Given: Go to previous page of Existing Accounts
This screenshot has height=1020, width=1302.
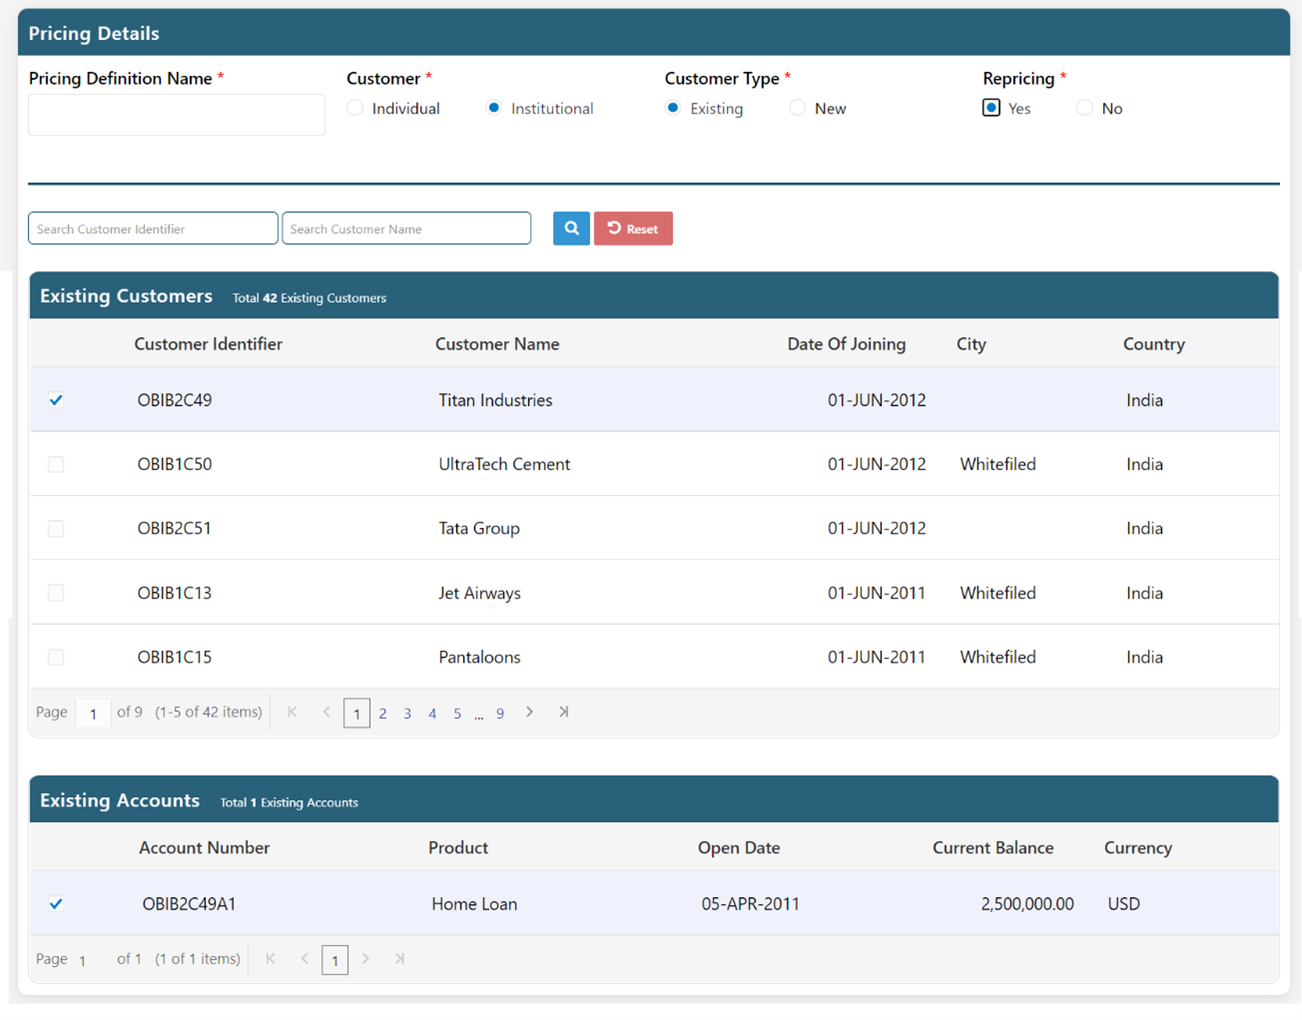Looking at the screenshot, I should 304,959.
